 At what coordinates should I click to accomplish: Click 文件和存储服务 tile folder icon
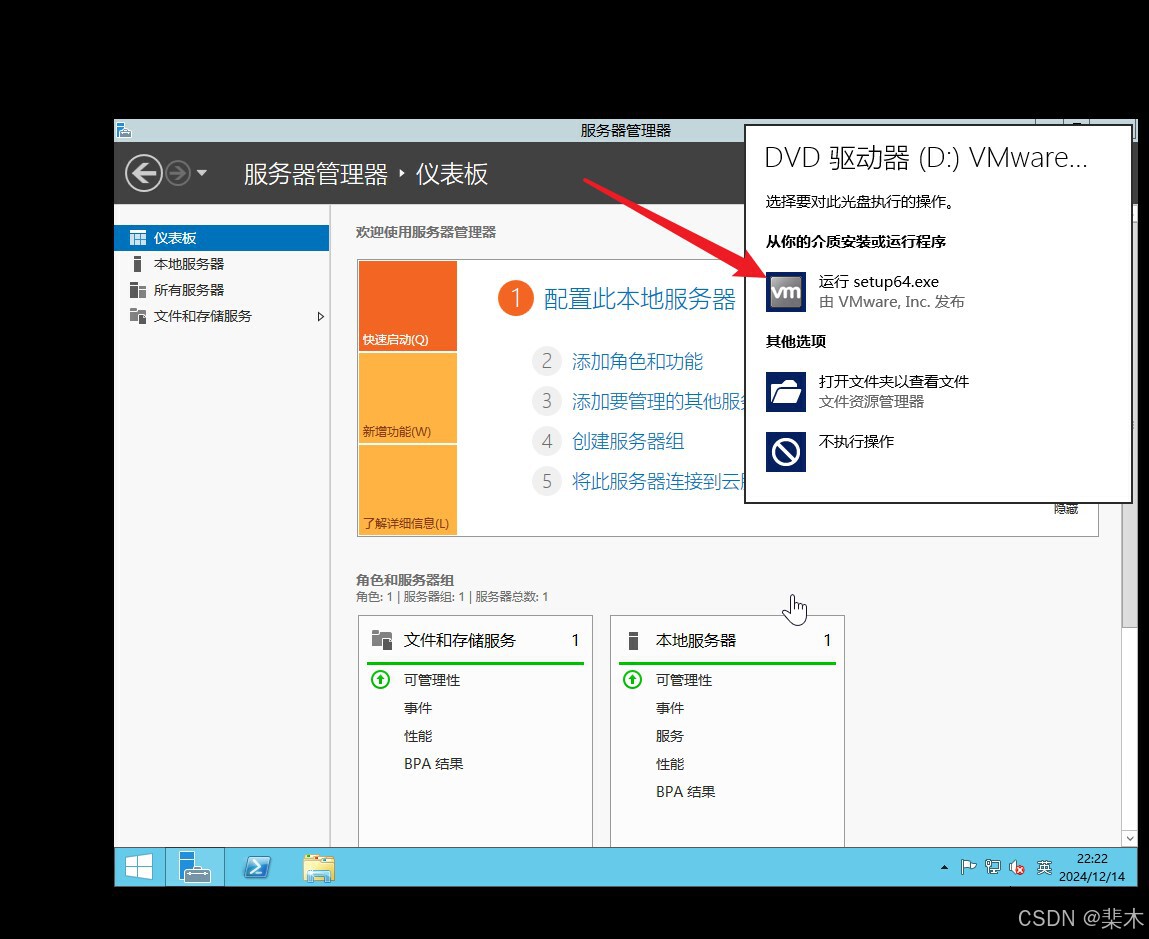pyautogui.click(x=382, y=640)
